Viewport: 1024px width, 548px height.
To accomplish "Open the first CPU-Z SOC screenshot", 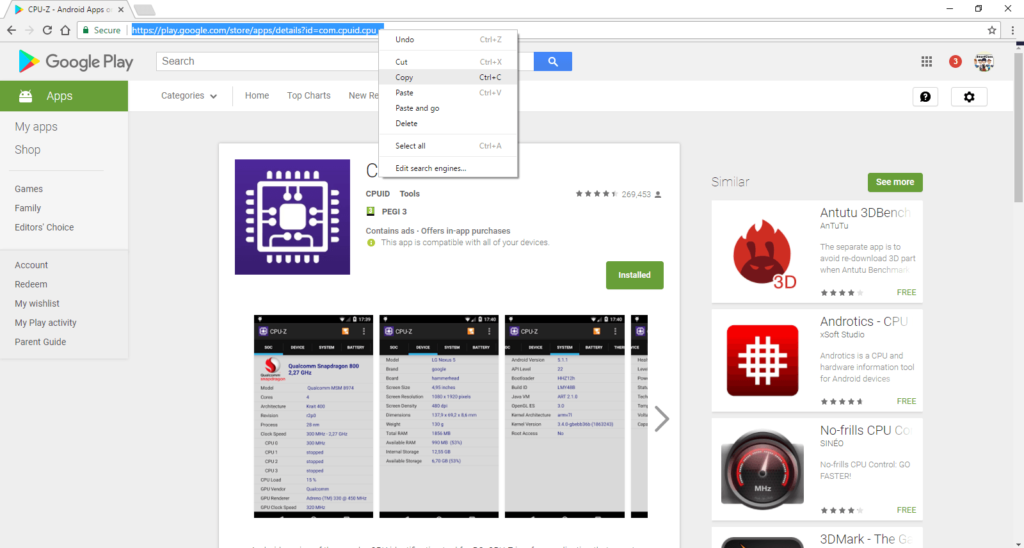I will 313,417.
